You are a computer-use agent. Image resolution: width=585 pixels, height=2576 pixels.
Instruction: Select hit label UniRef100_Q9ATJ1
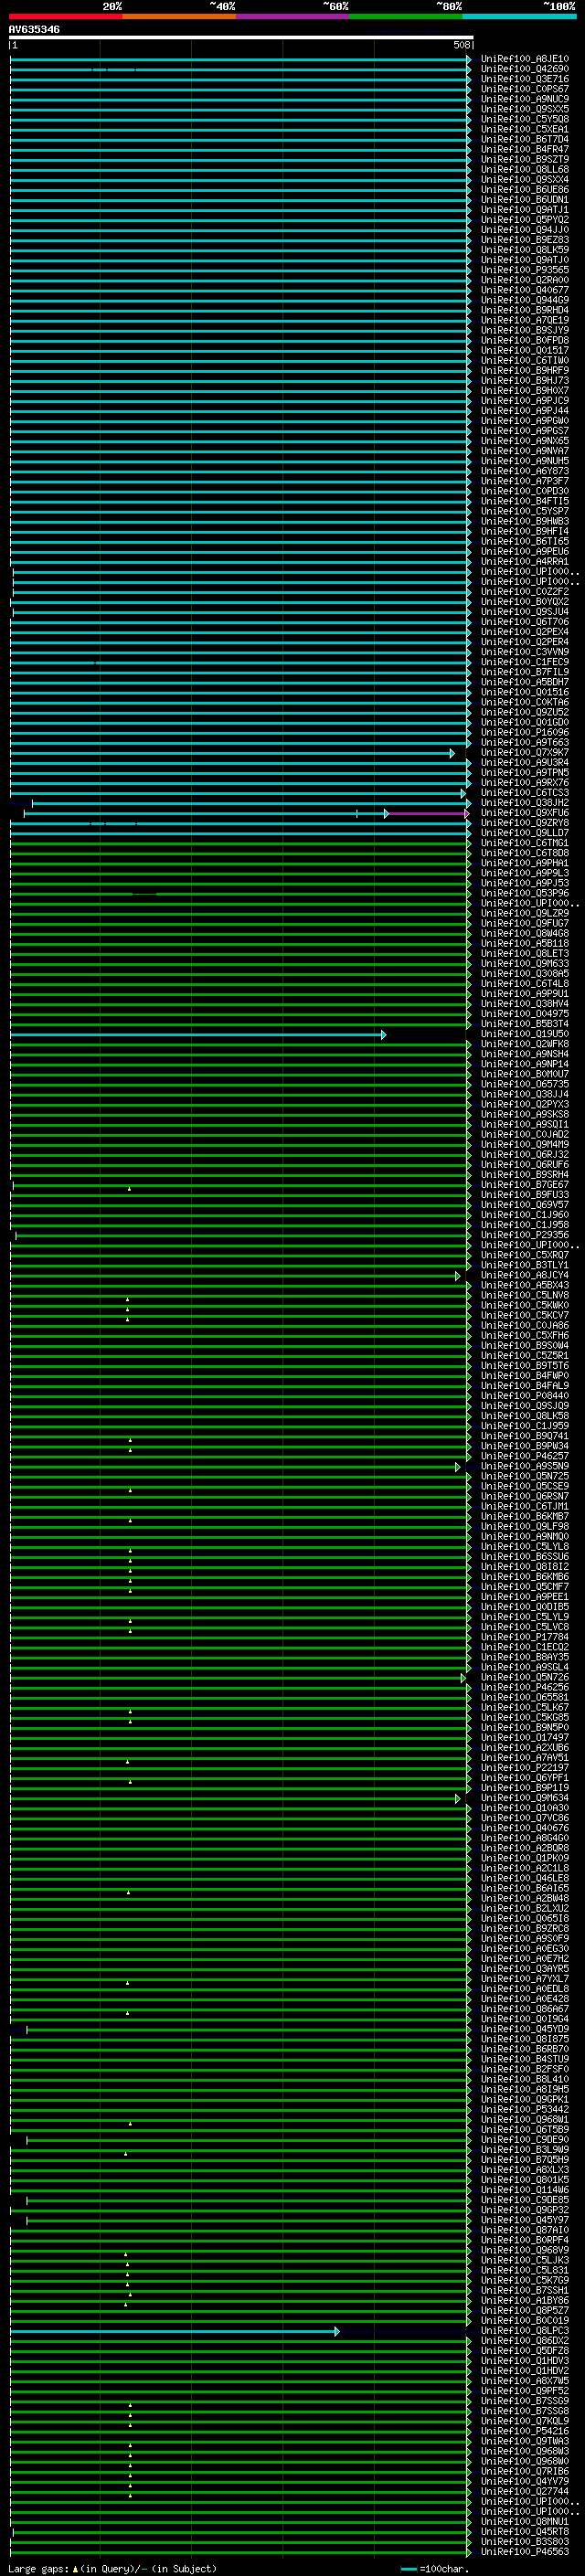coord(525,210)
